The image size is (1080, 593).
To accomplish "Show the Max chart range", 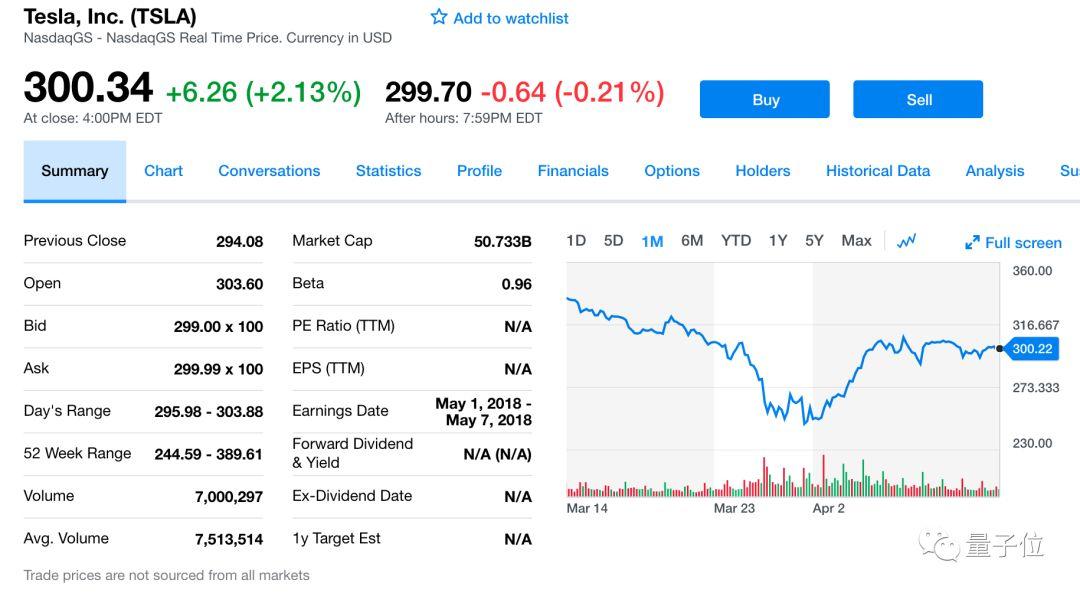I will 856,241.
